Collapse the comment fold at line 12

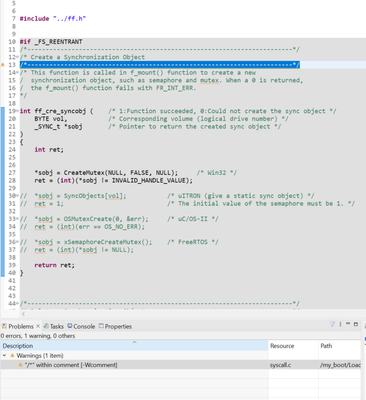pyautogui.click(x=17, y=57)
